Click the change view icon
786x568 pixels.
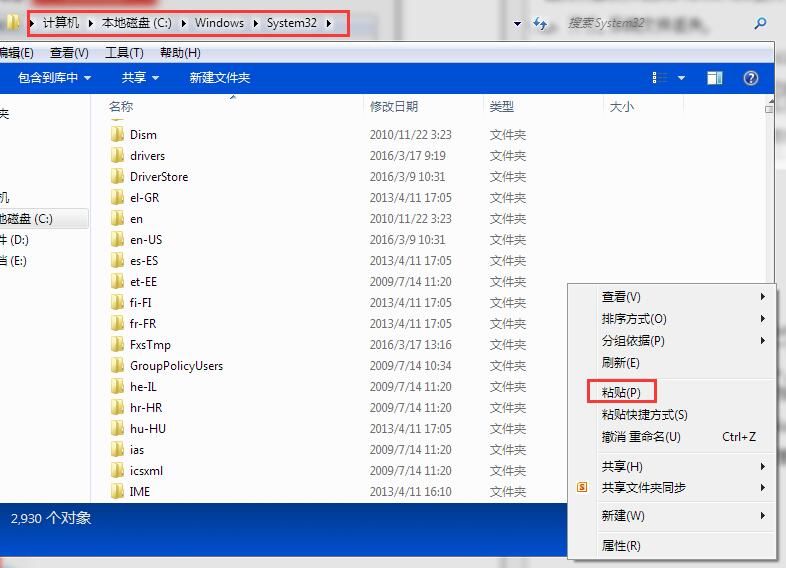pos(660,78)
